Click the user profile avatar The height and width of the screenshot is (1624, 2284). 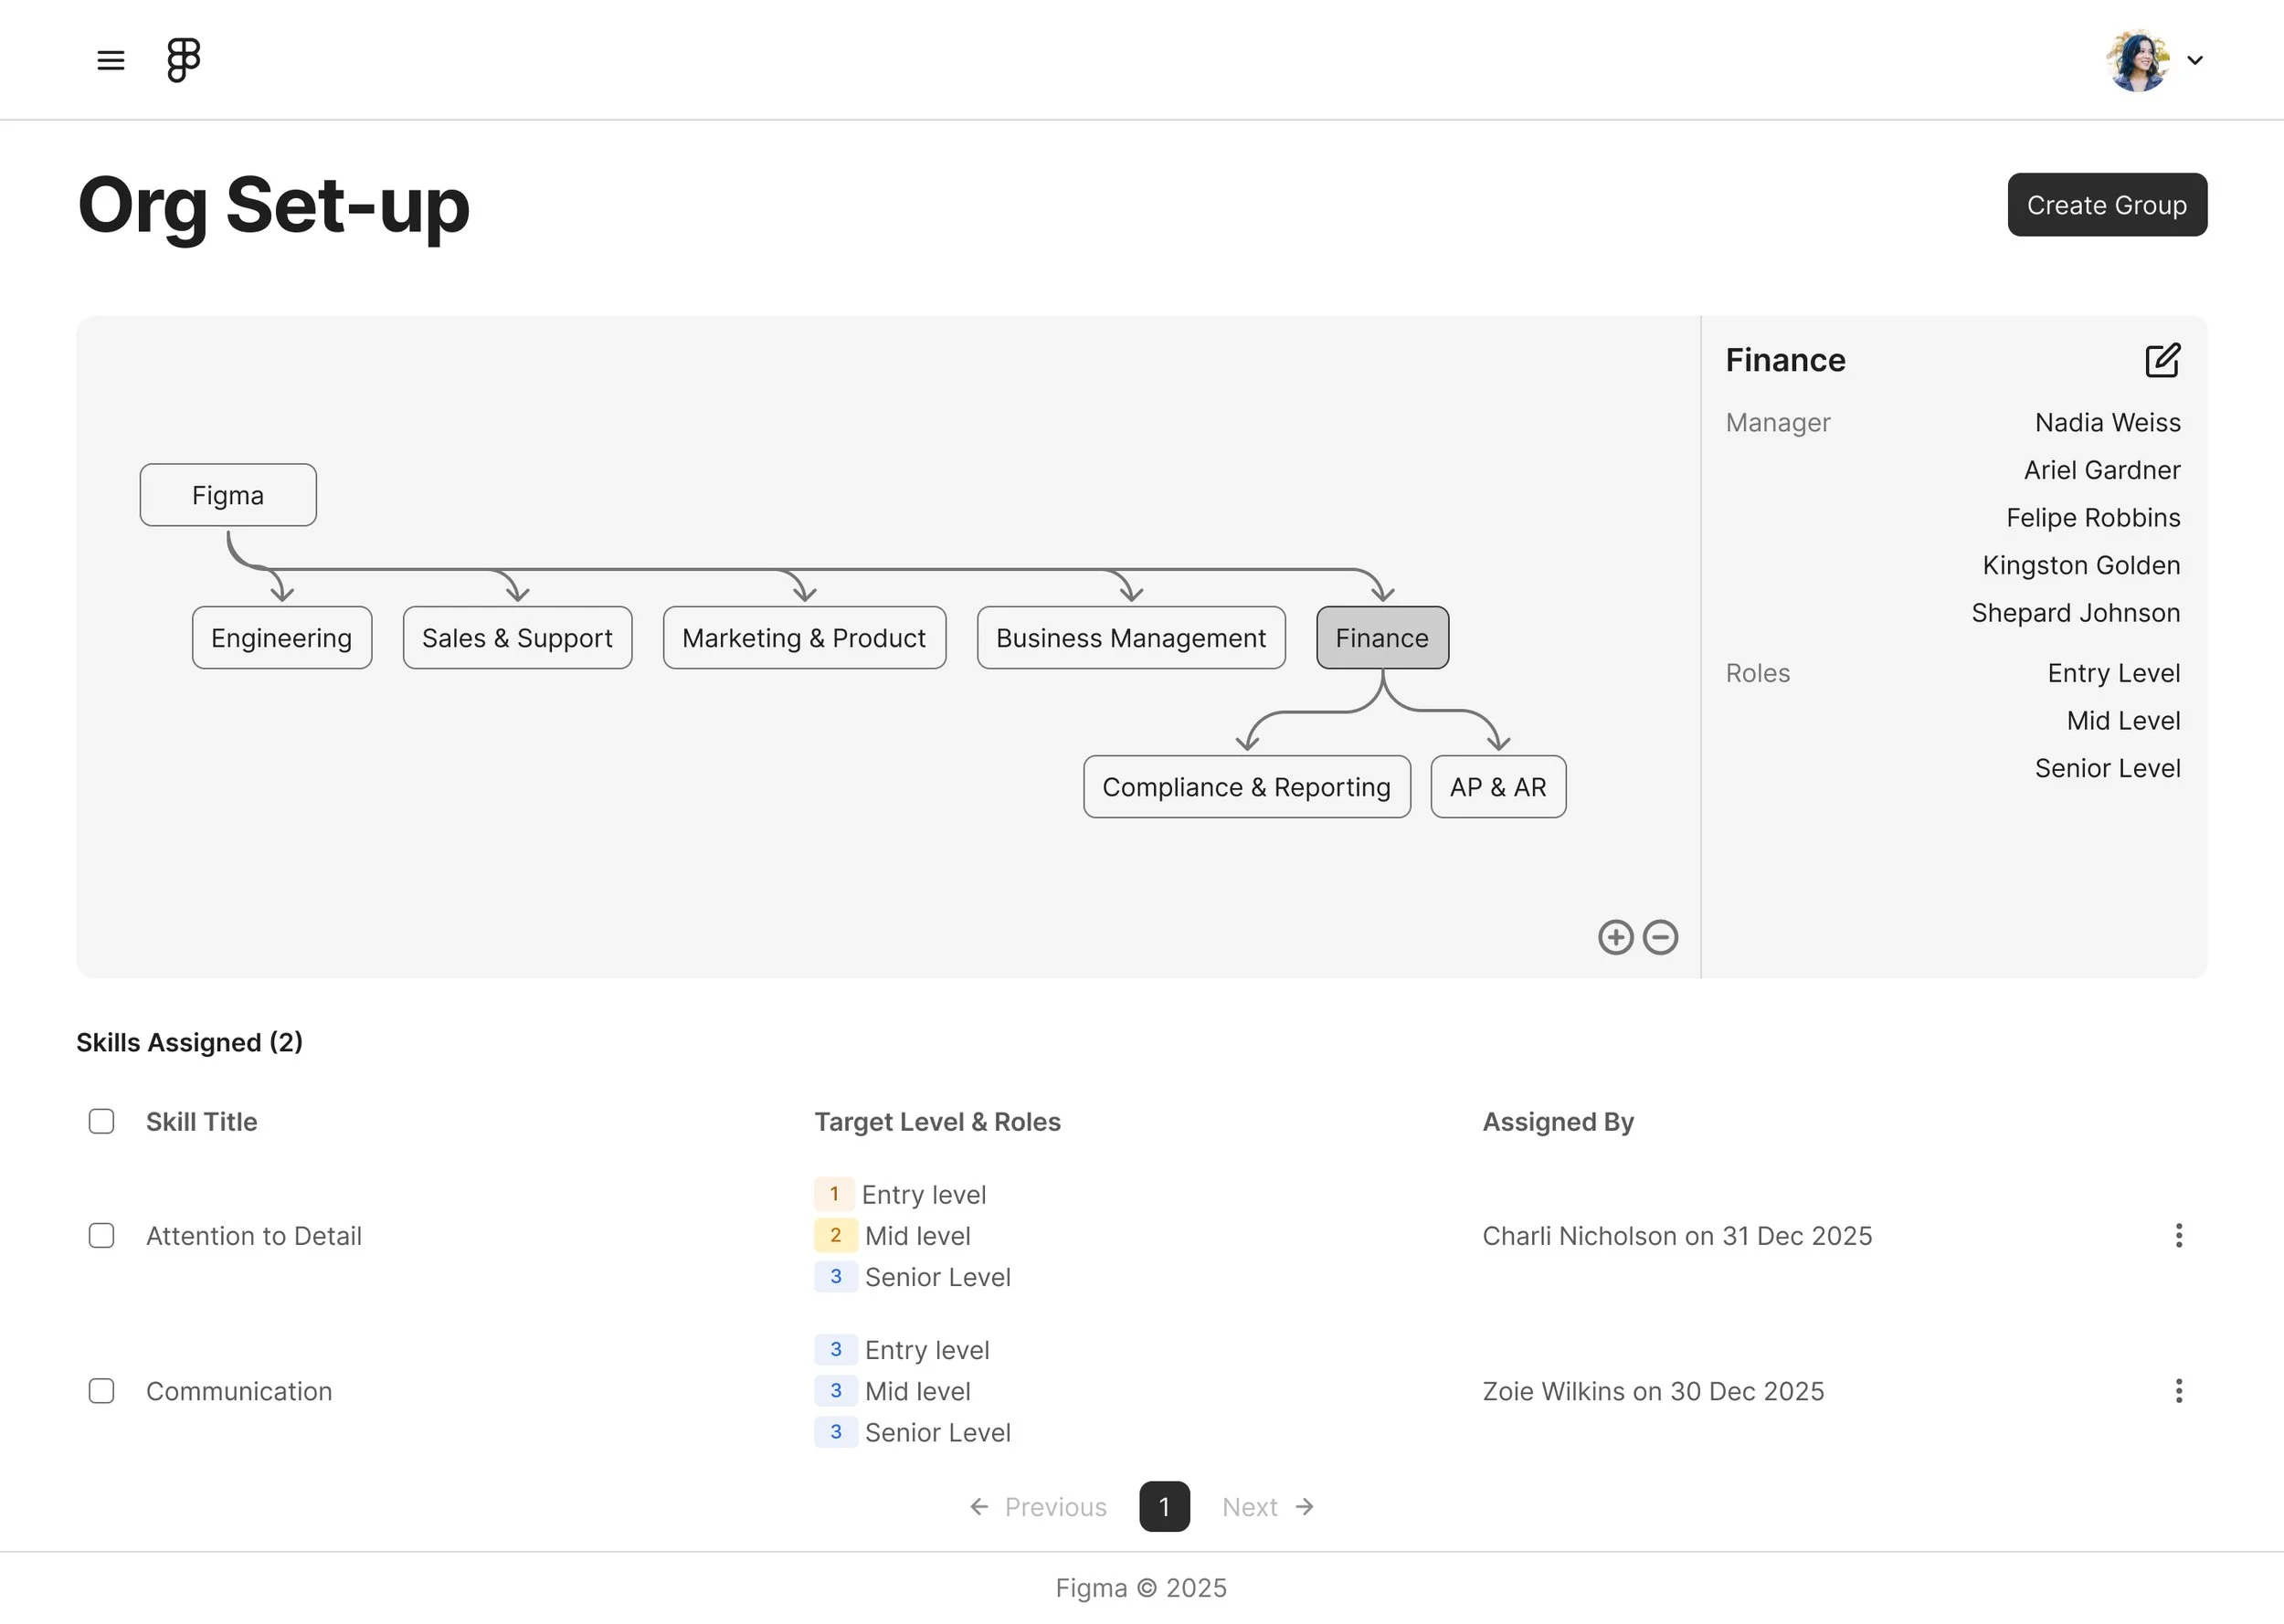tap(2137, 60)
